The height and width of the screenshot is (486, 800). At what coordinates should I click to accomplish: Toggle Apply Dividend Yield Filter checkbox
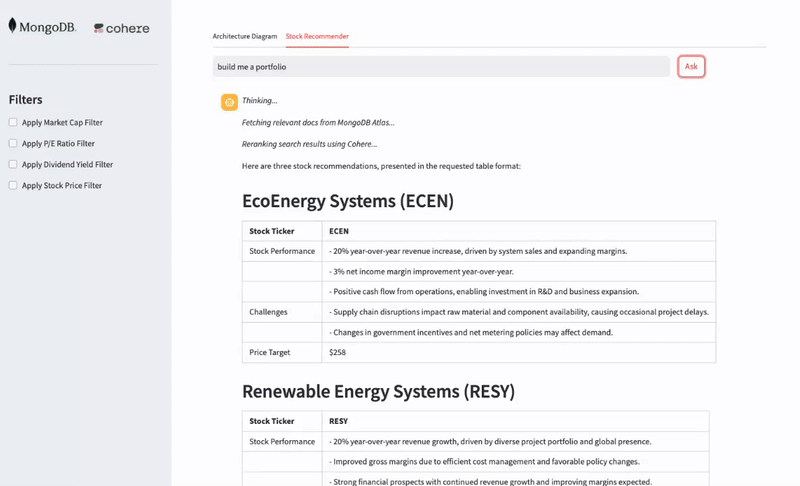[13, 165]
